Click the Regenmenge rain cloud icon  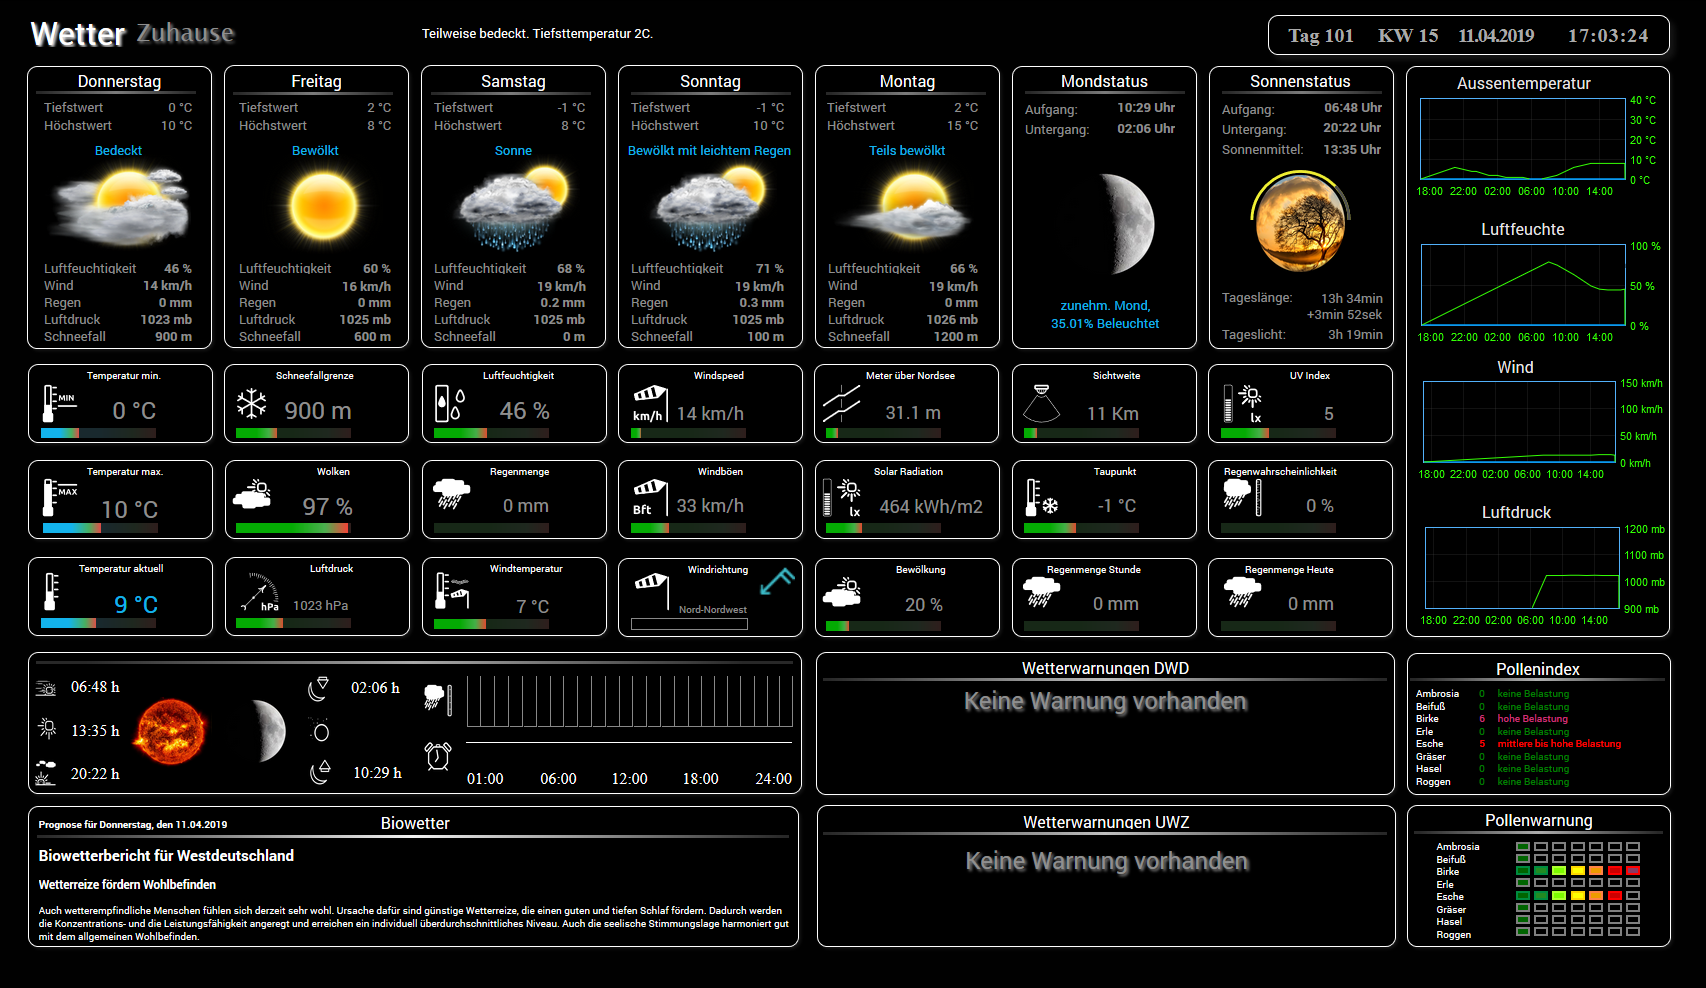coord(451,494)
